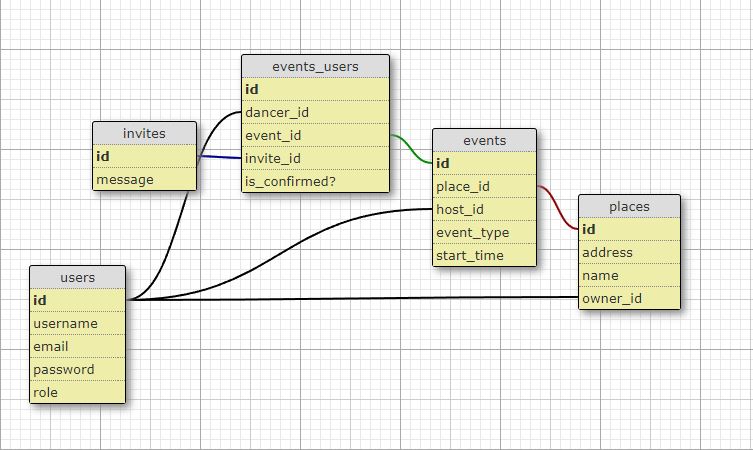Click the start_time field in events
Viewport: 753px width, 450px height.
[485, 255]
